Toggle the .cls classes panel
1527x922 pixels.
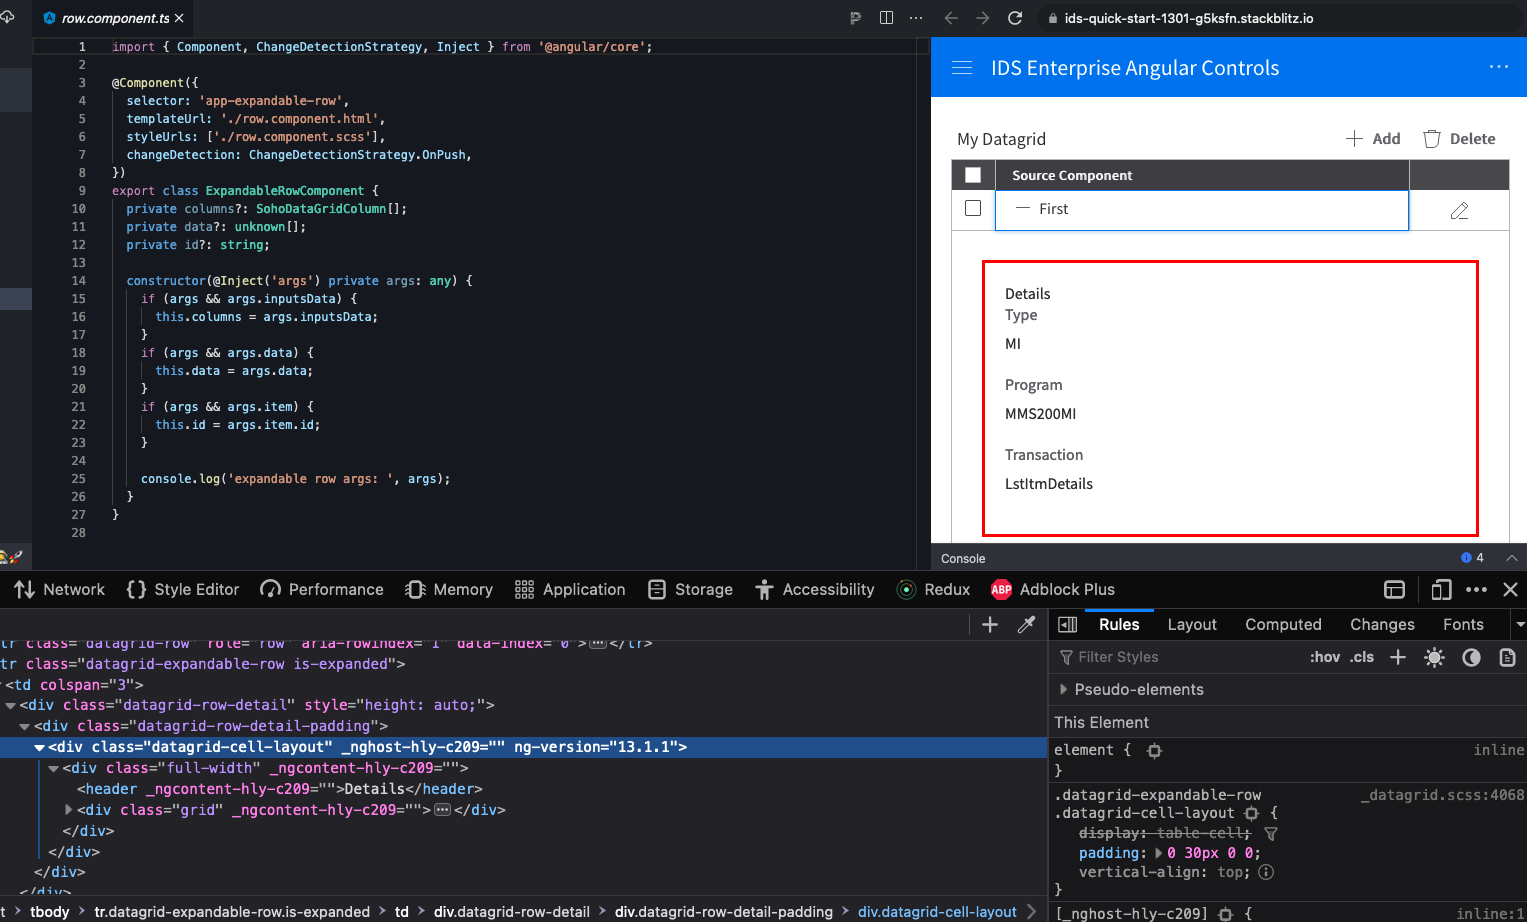tap(1362, 657)
